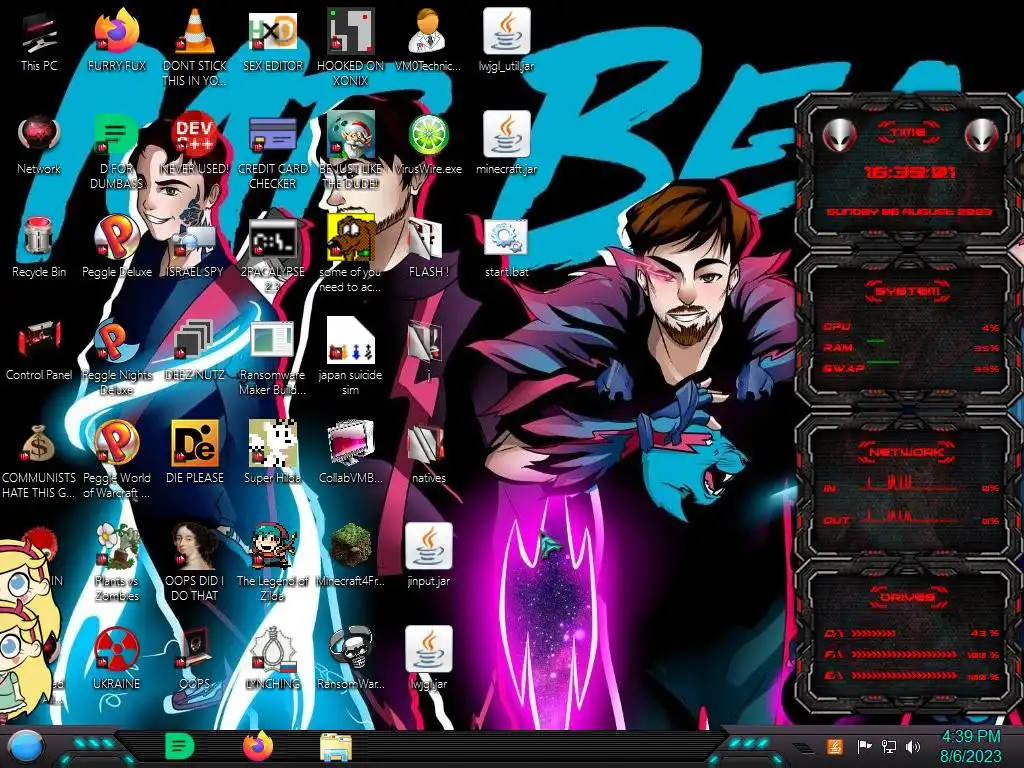Select the COMMUNISTS HATE THIS G... icon
Screen dimensions: 1024x768
click(x=39, y=461)
